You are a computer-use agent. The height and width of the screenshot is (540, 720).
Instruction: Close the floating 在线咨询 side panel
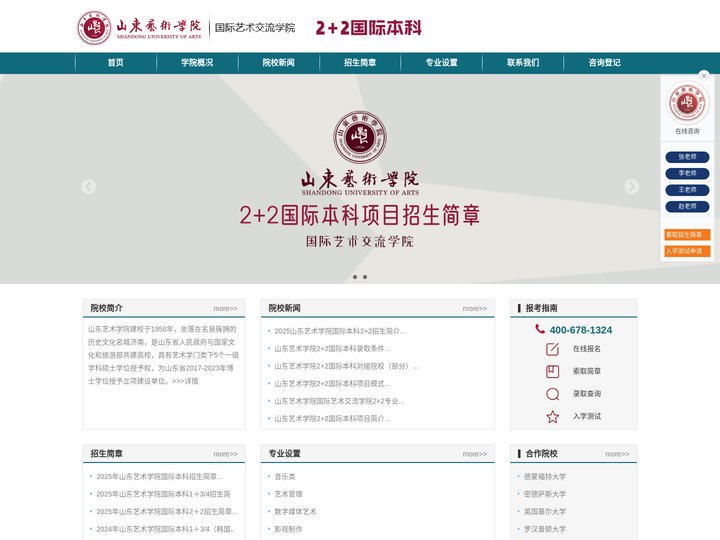tap(704, 76)
